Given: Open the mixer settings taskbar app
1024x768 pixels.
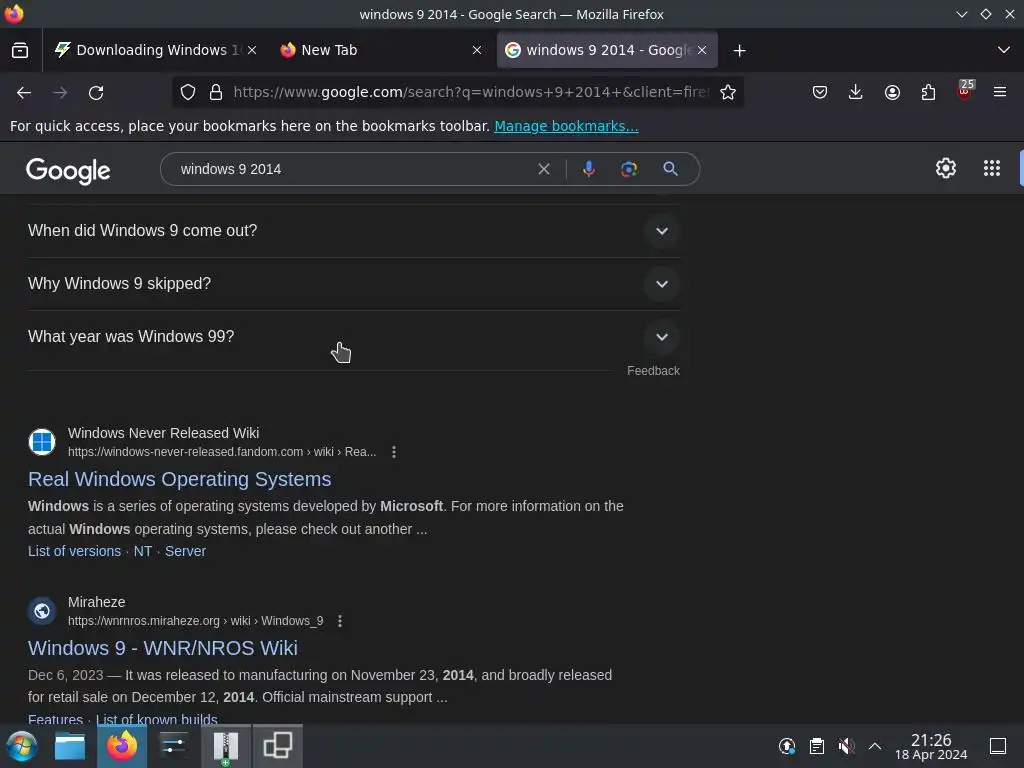Looking at the screenshot, I should pos(173,746).
